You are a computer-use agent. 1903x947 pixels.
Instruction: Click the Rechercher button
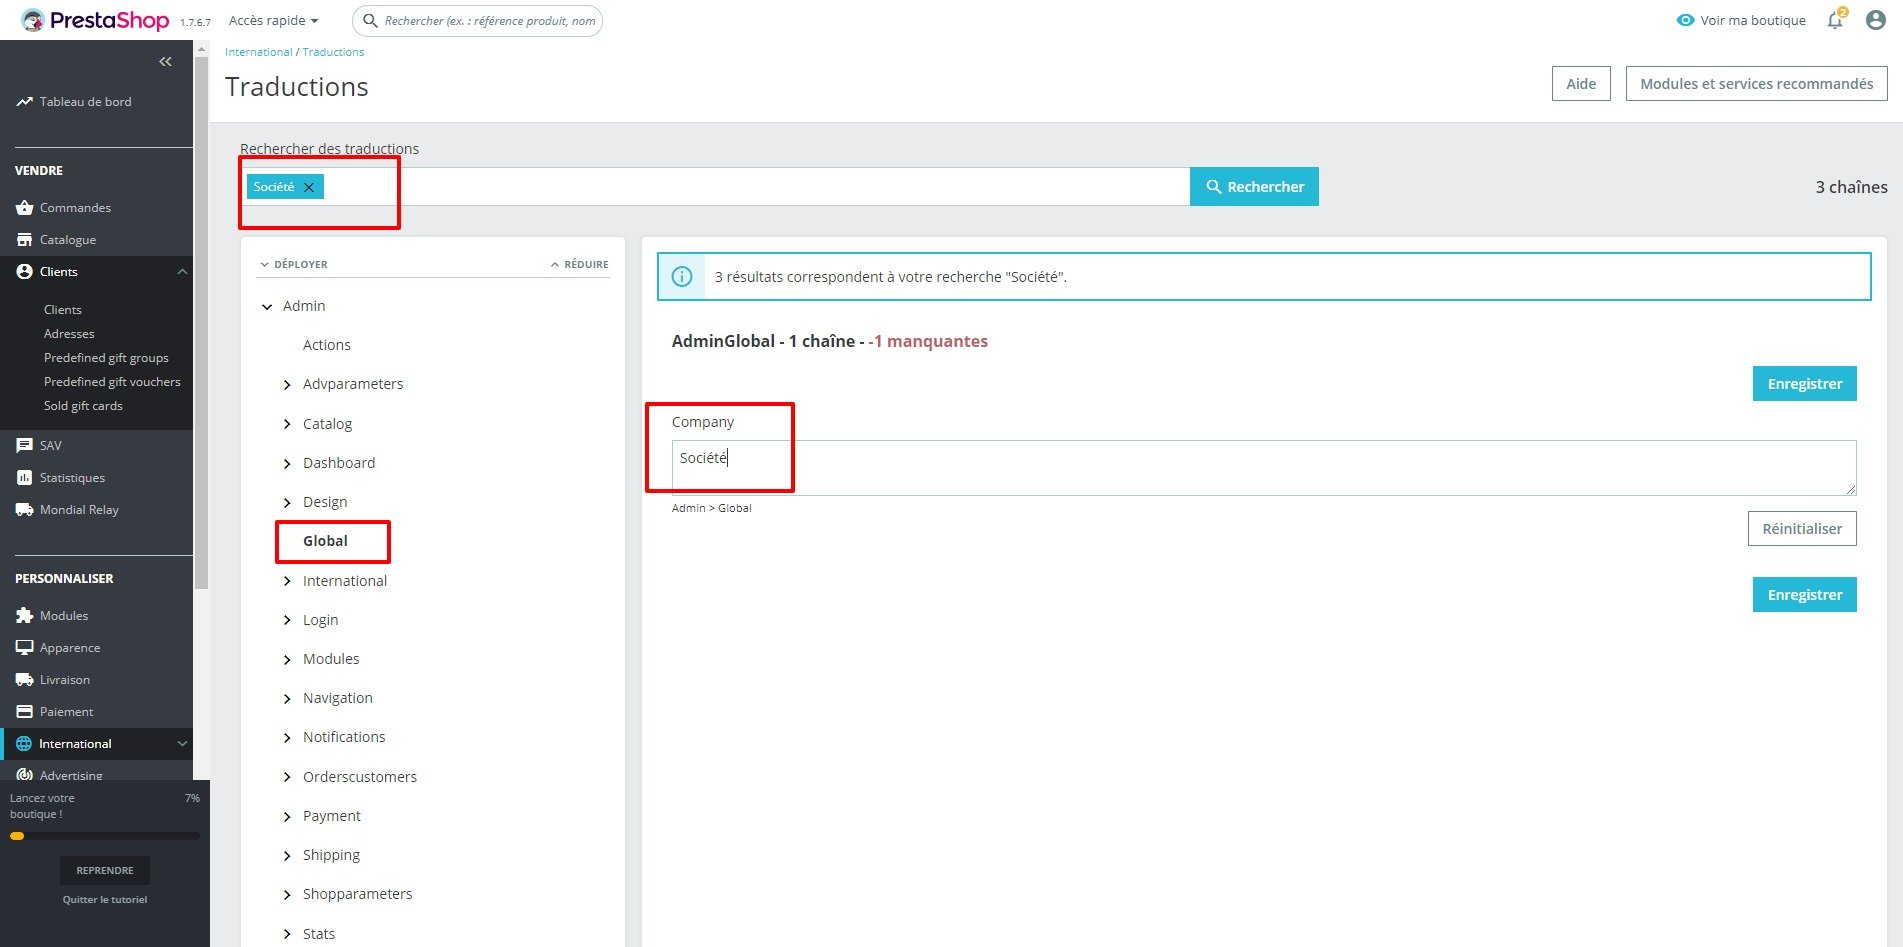pos(1254,187)
